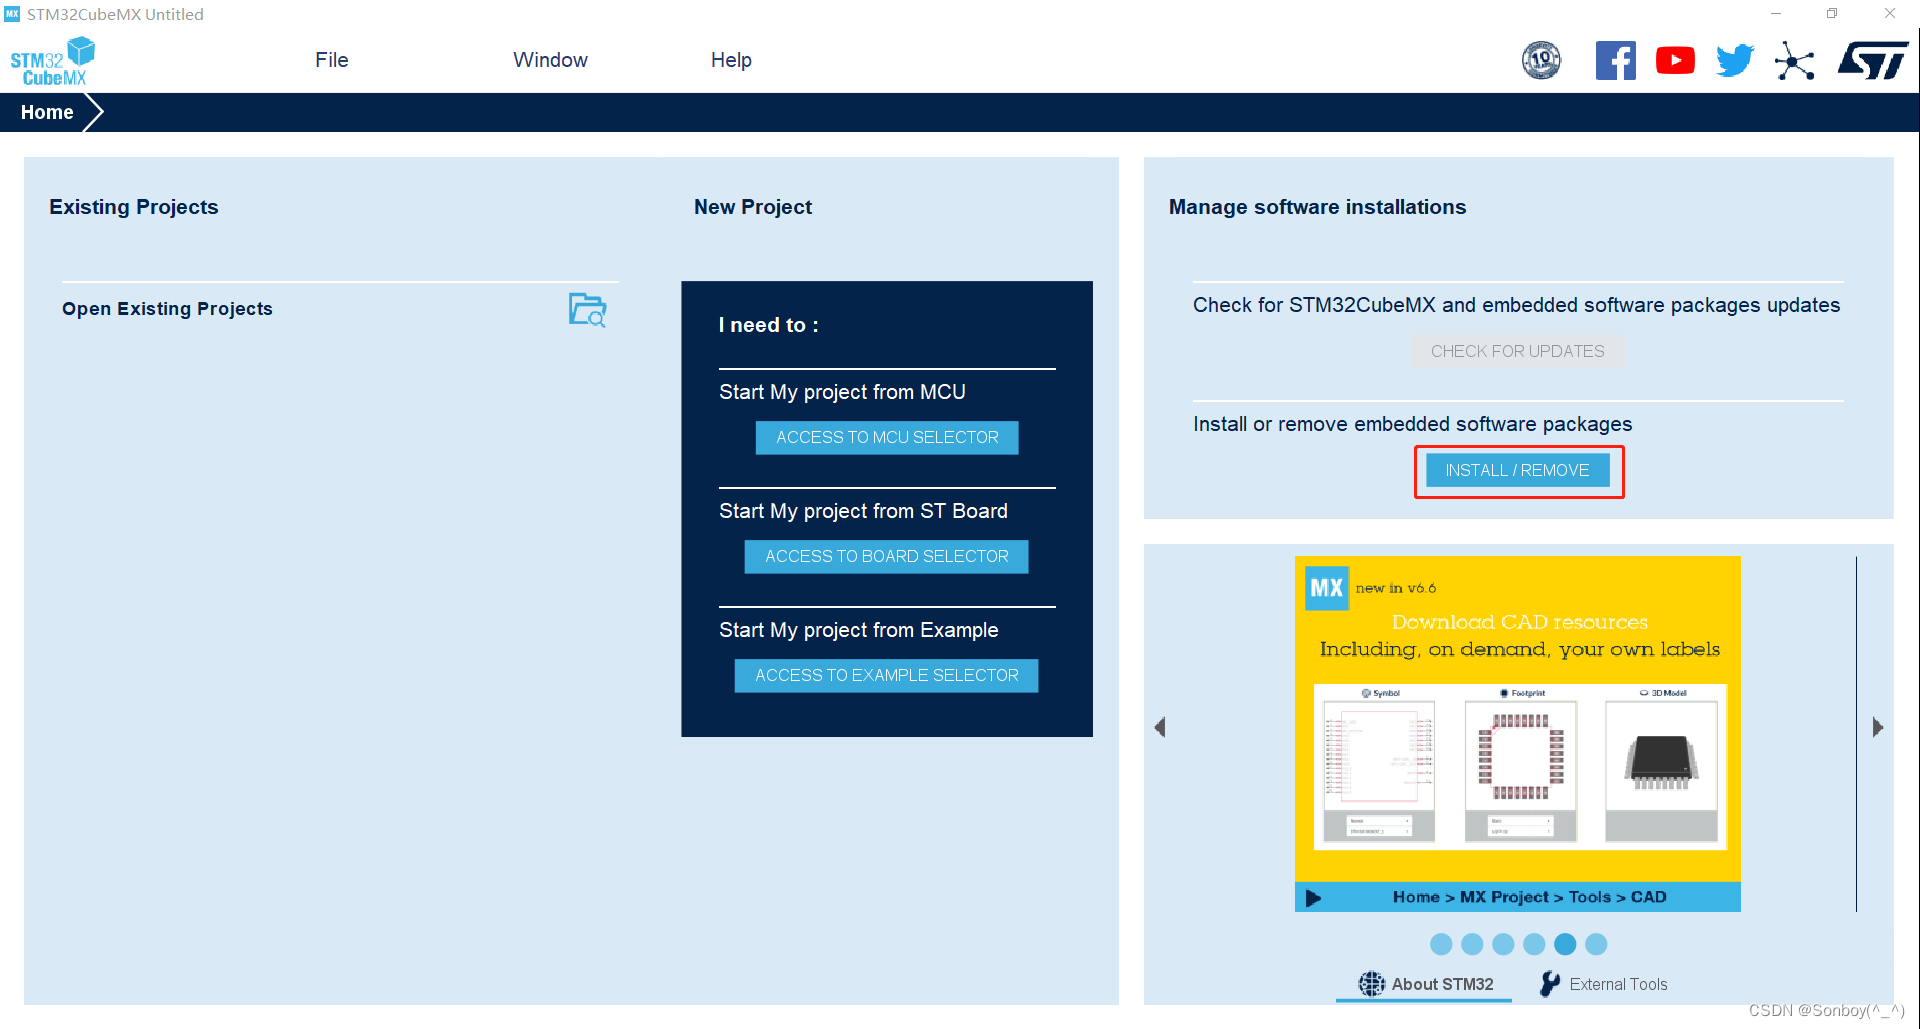Click ACCESS TO EXAMPLE SELECTOR button

click(887, 676)
